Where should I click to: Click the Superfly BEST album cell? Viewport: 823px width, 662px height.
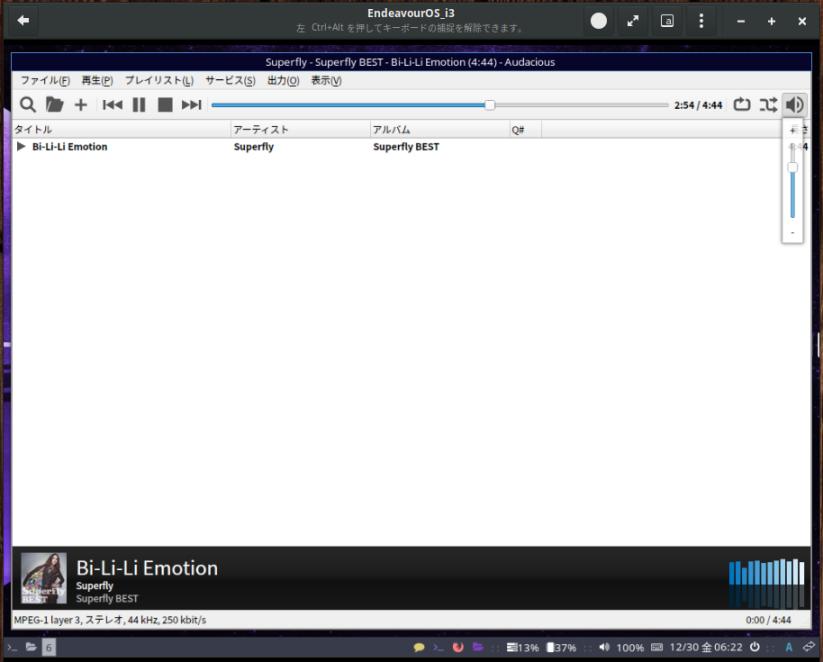[406, 146]
